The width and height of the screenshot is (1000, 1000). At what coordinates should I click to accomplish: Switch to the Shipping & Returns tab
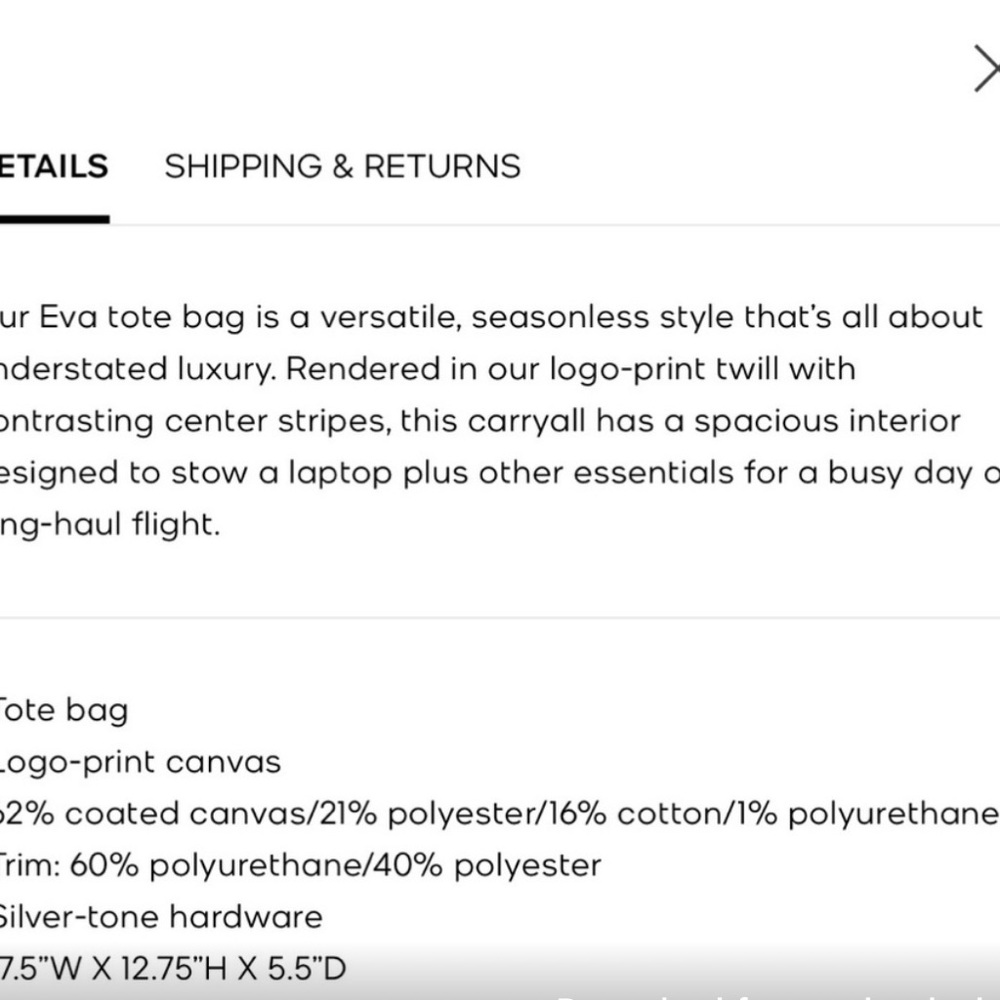[342, 166]
